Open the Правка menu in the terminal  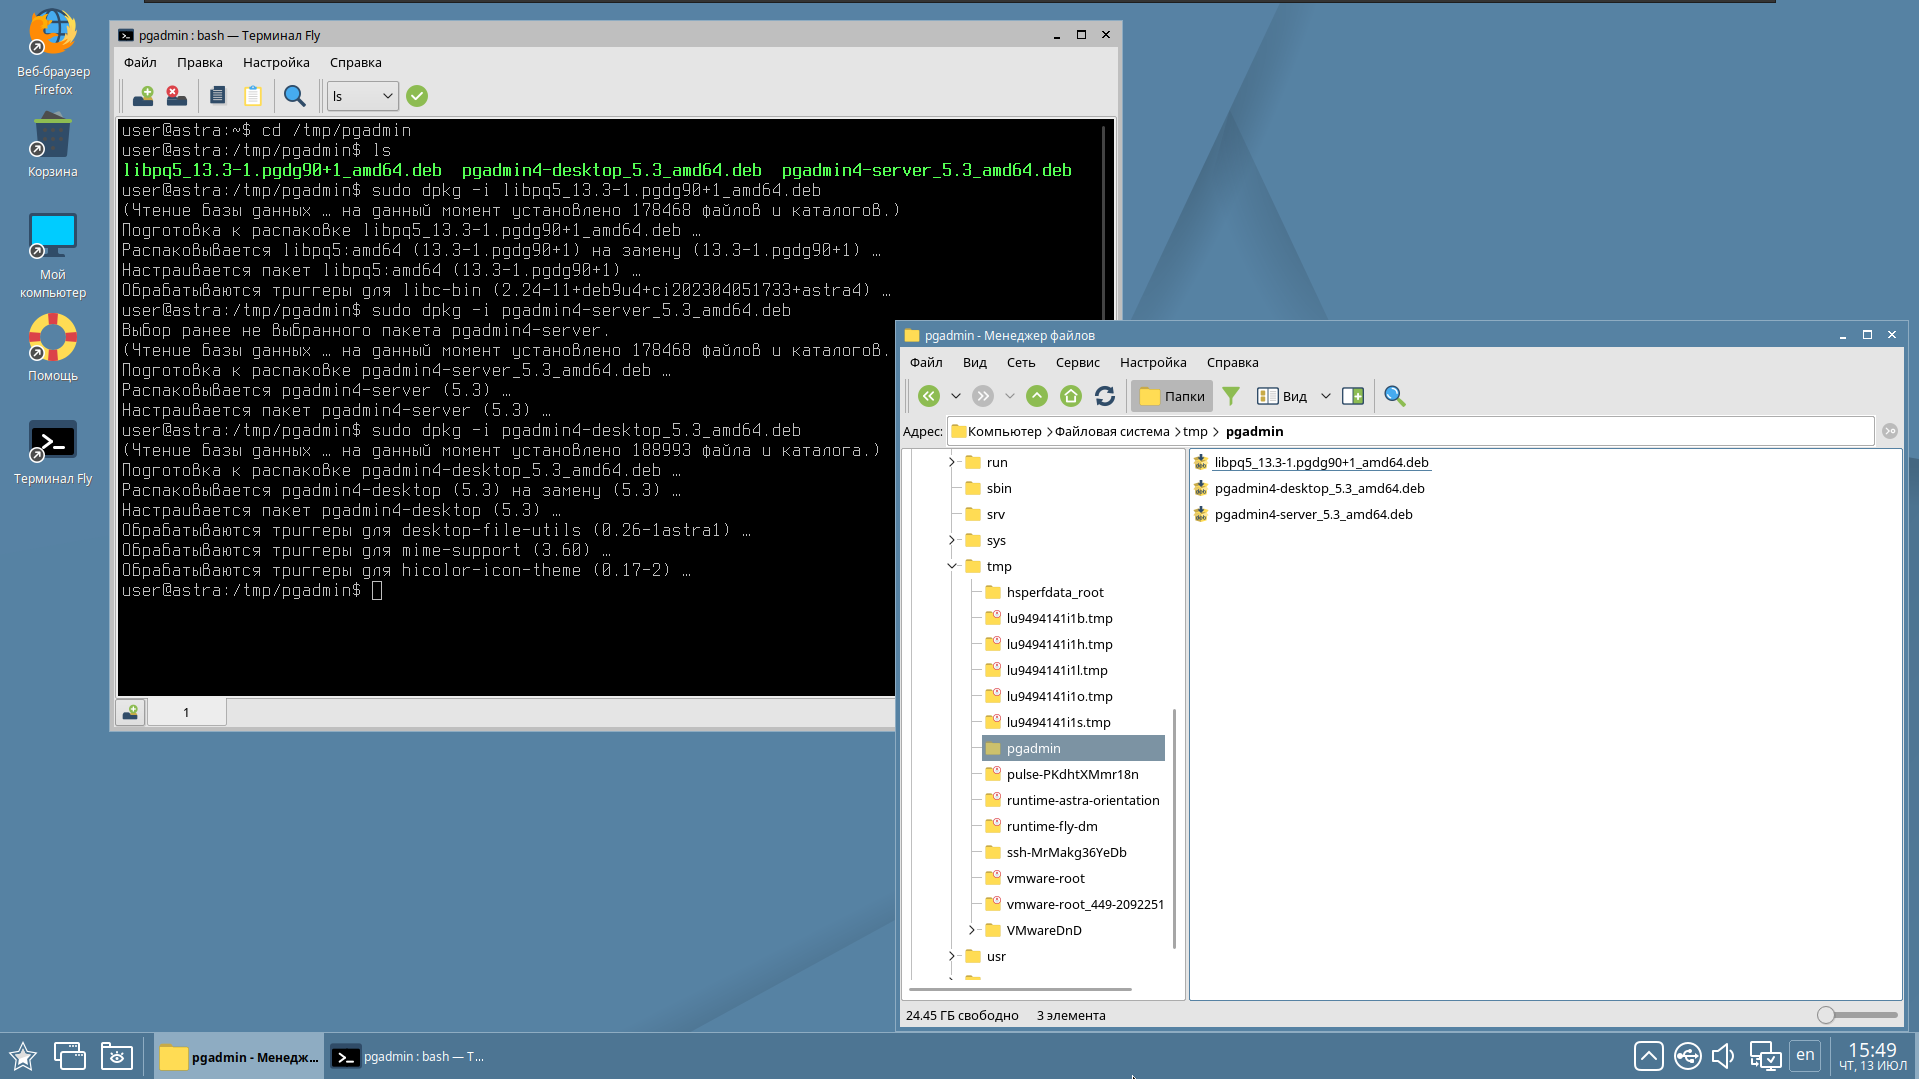click(200, 62)
